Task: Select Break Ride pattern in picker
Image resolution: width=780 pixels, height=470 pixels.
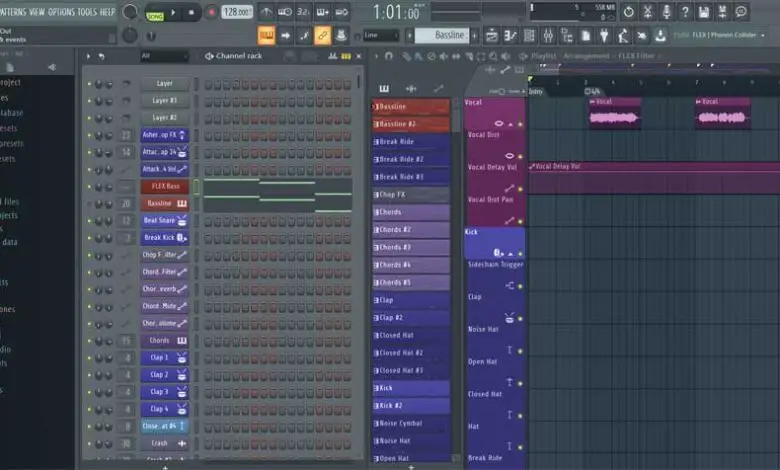Action: click(x=411, y=142)
